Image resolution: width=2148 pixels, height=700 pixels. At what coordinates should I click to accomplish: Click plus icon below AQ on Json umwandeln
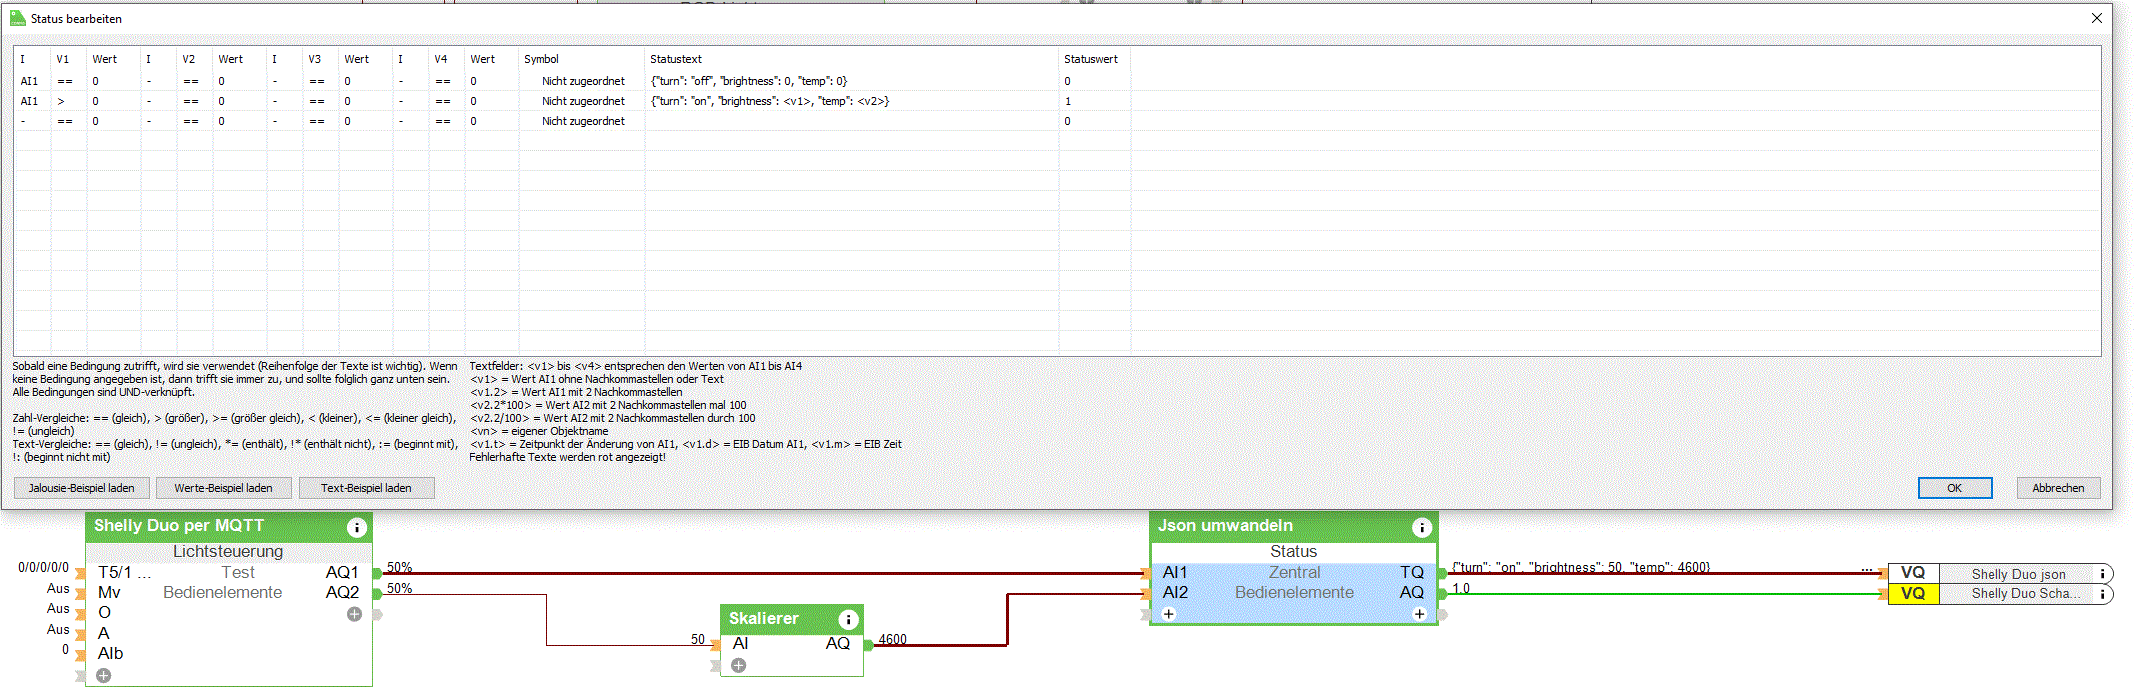1419,614
